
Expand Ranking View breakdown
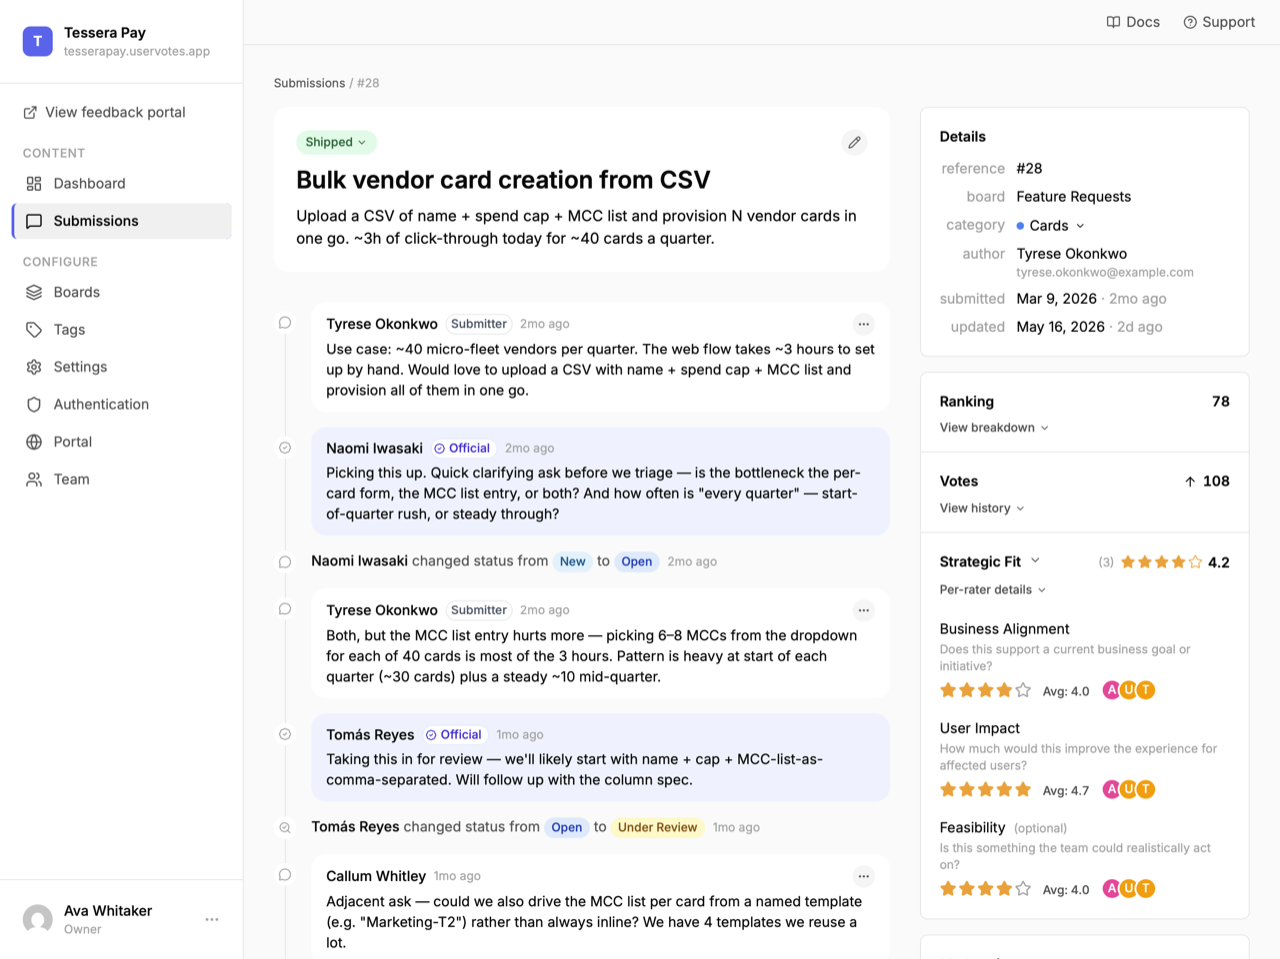pyautogui.click(x=994, y=428)
